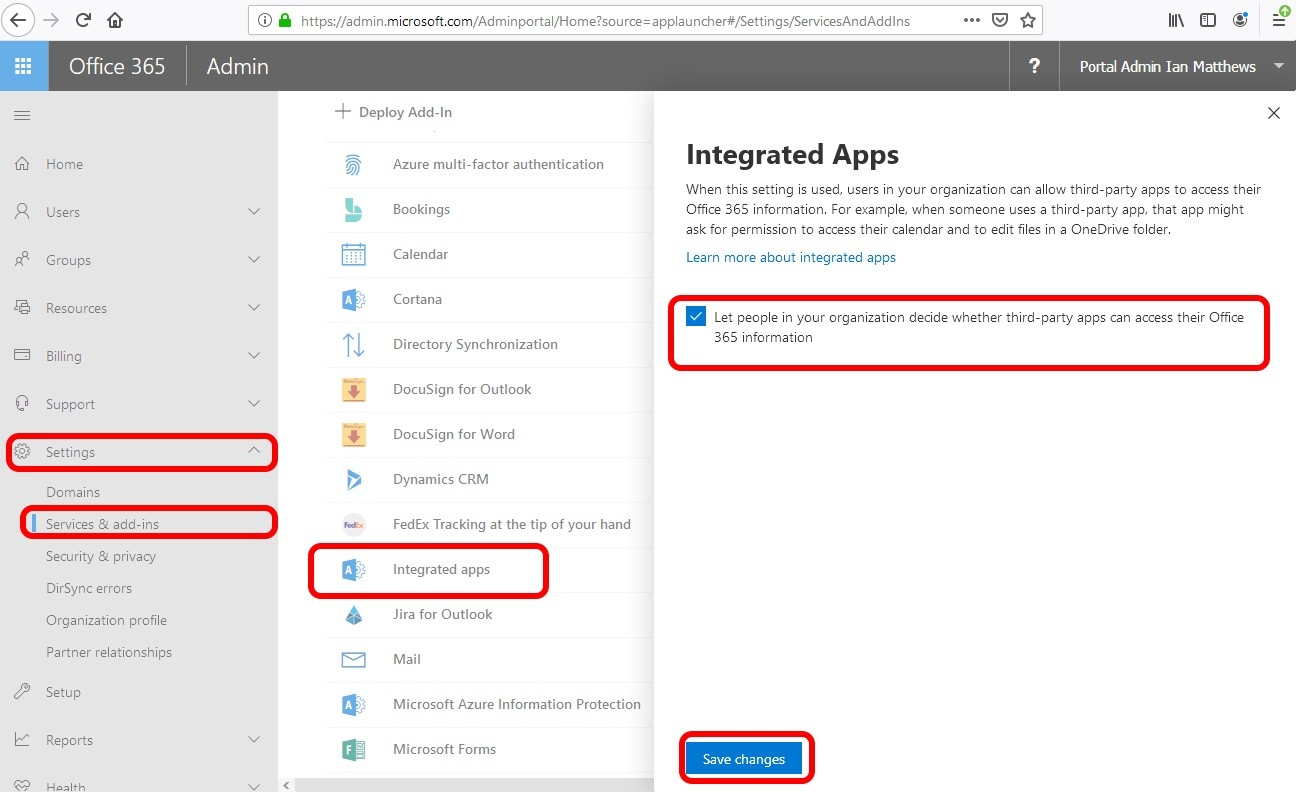Open the help question mark icon

tap(1034, 66)
